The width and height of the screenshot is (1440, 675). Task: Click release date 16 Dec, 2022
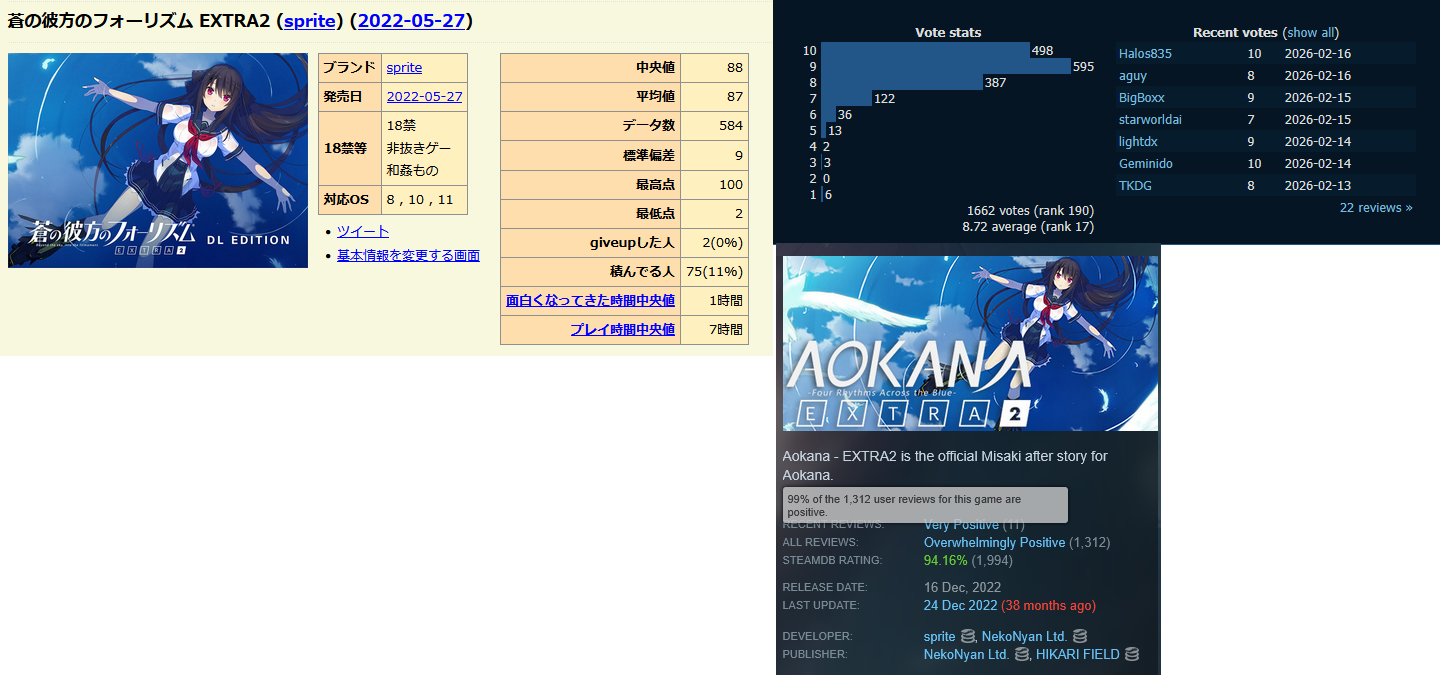coord(962,588)
